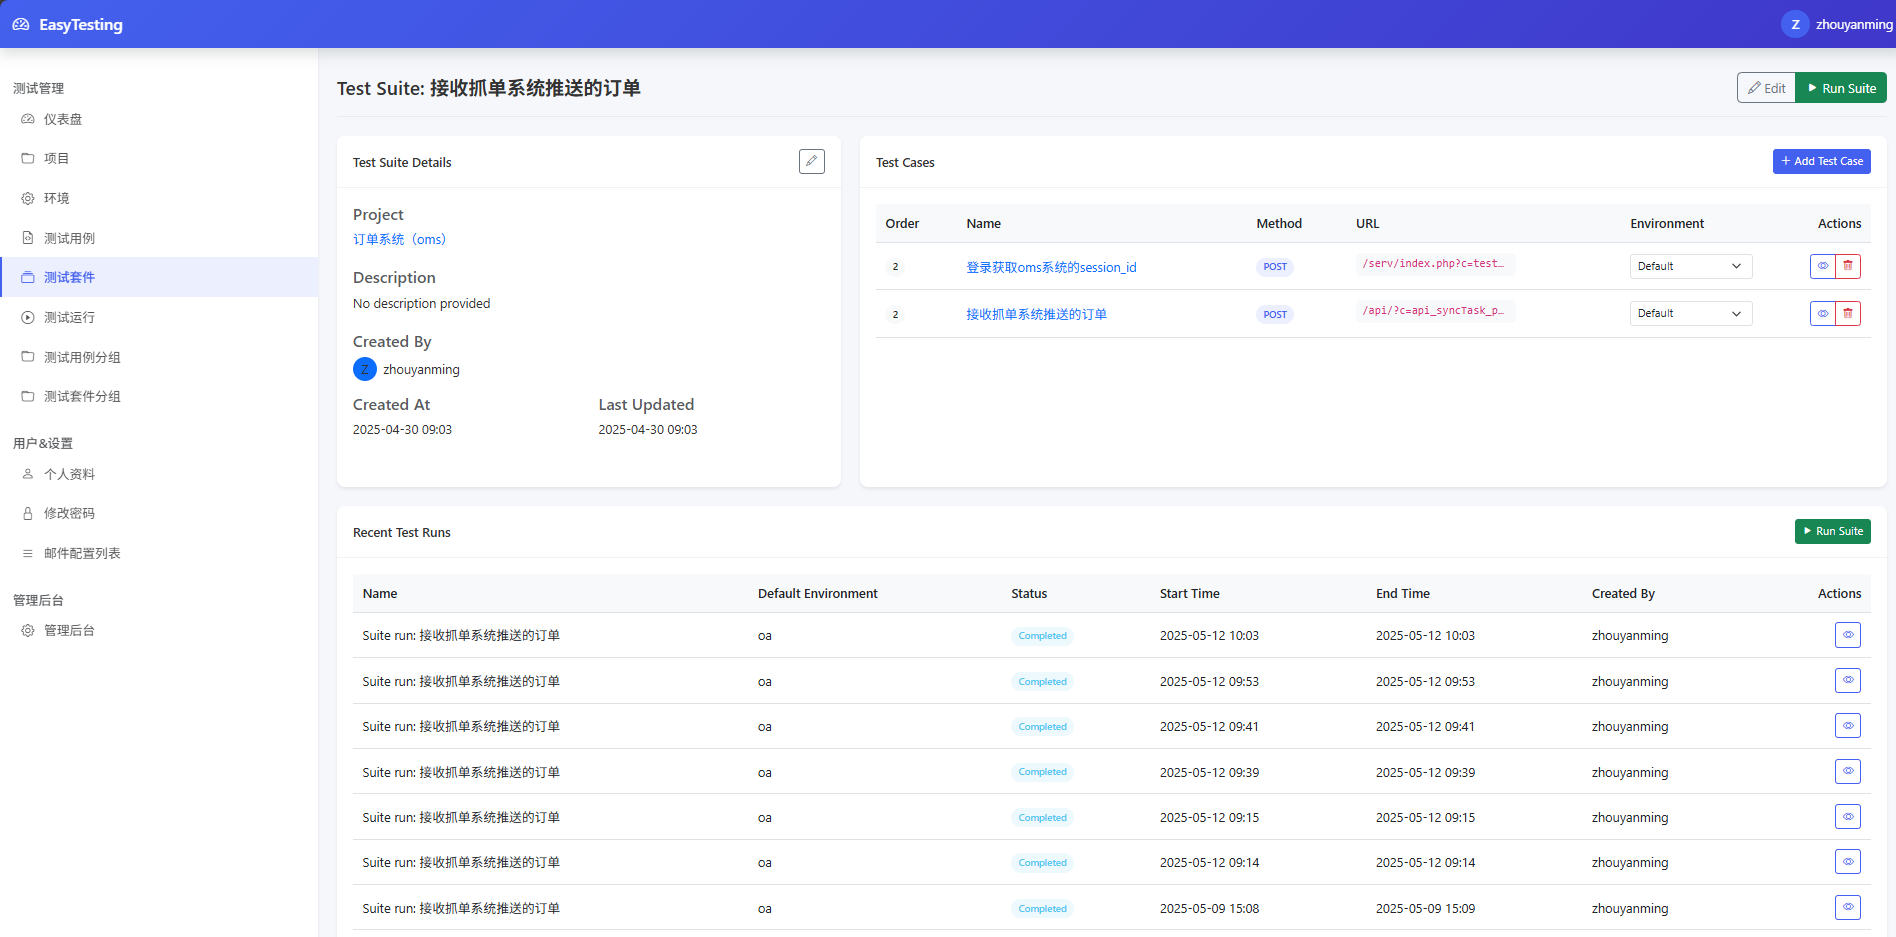Click the 管理后台 gear icon
The width and height of the screenshot is (1896, 937).
(x=28, y=630)
